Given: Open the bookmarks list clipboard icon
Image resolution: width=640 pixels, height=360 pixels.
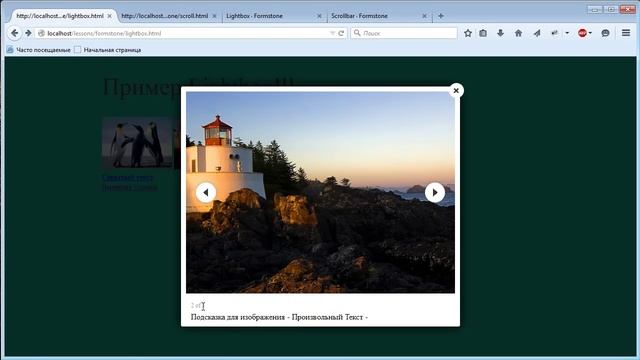Looking at the screenshot, I should 483,33.
